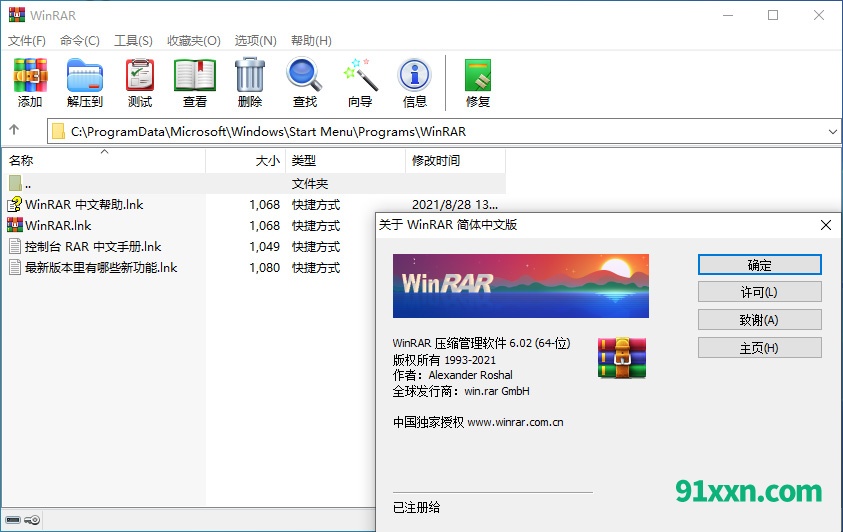Image resolution: width=843 pixels, height=532 pixels.
Task: Click the Delete (删除) trash icon
Action: point(250,76)
